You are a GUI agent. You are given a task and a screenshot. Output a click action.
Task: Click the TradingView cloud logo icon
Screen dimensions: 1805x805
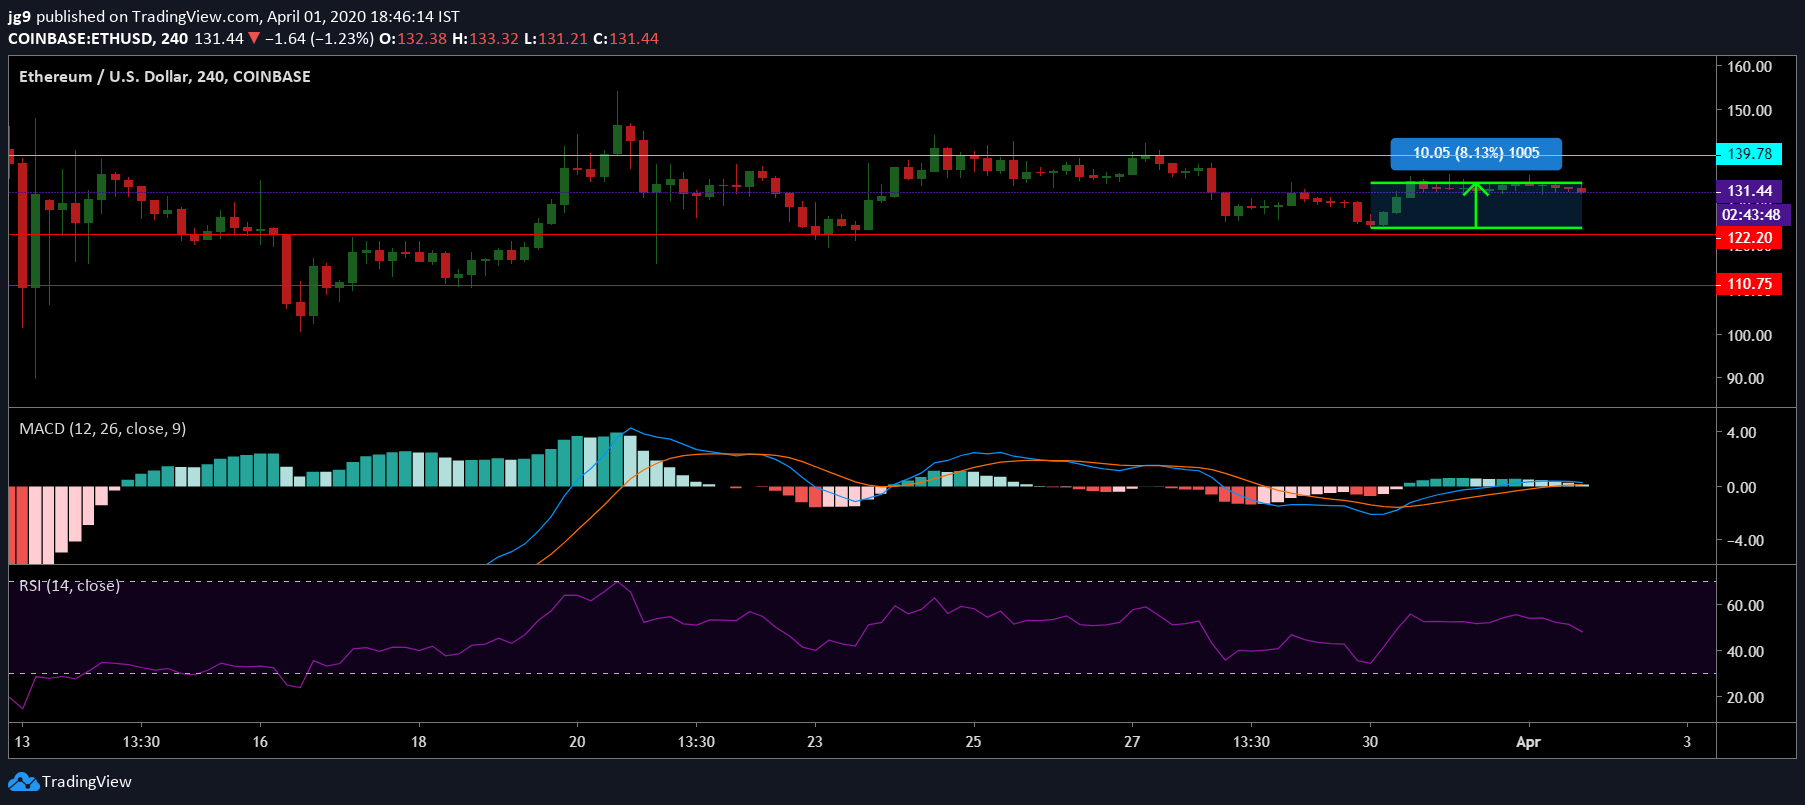point(23,782)
